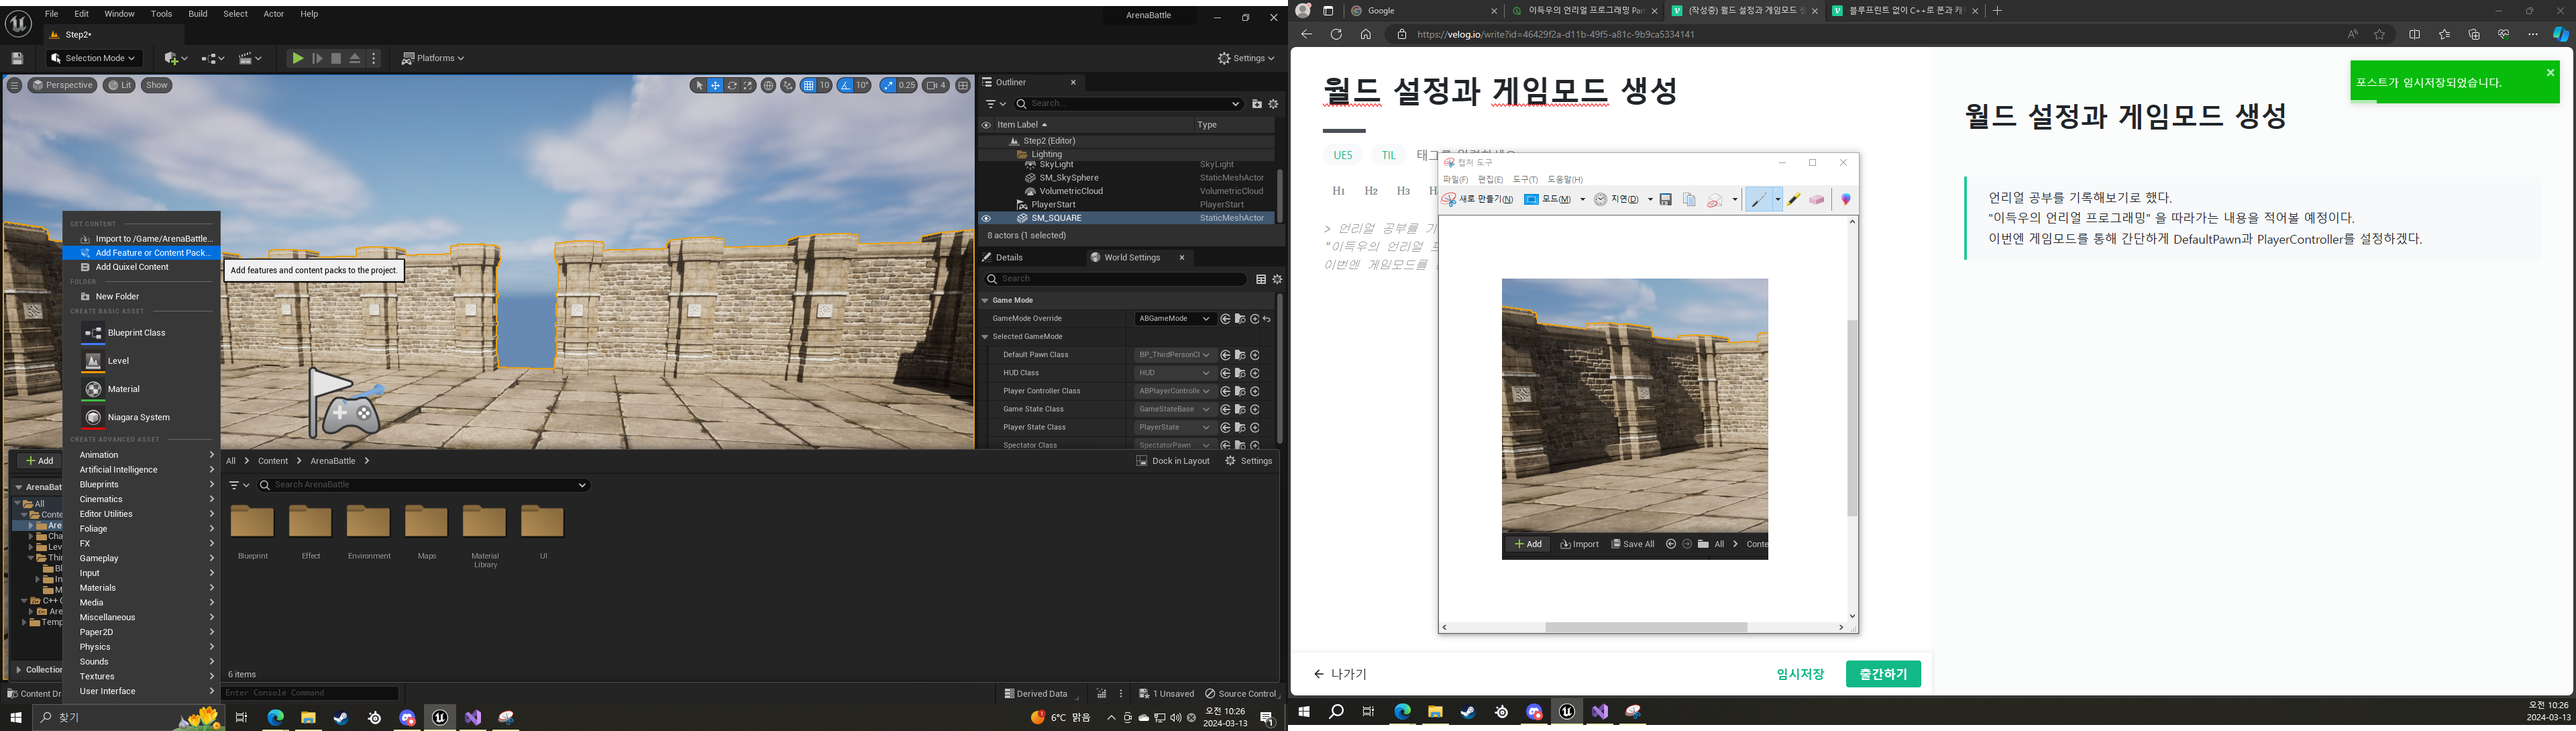The width and height of the screenshot is (2576, 731).
Task: Click the Stop simulation button
Action: (x=336, y=59)
